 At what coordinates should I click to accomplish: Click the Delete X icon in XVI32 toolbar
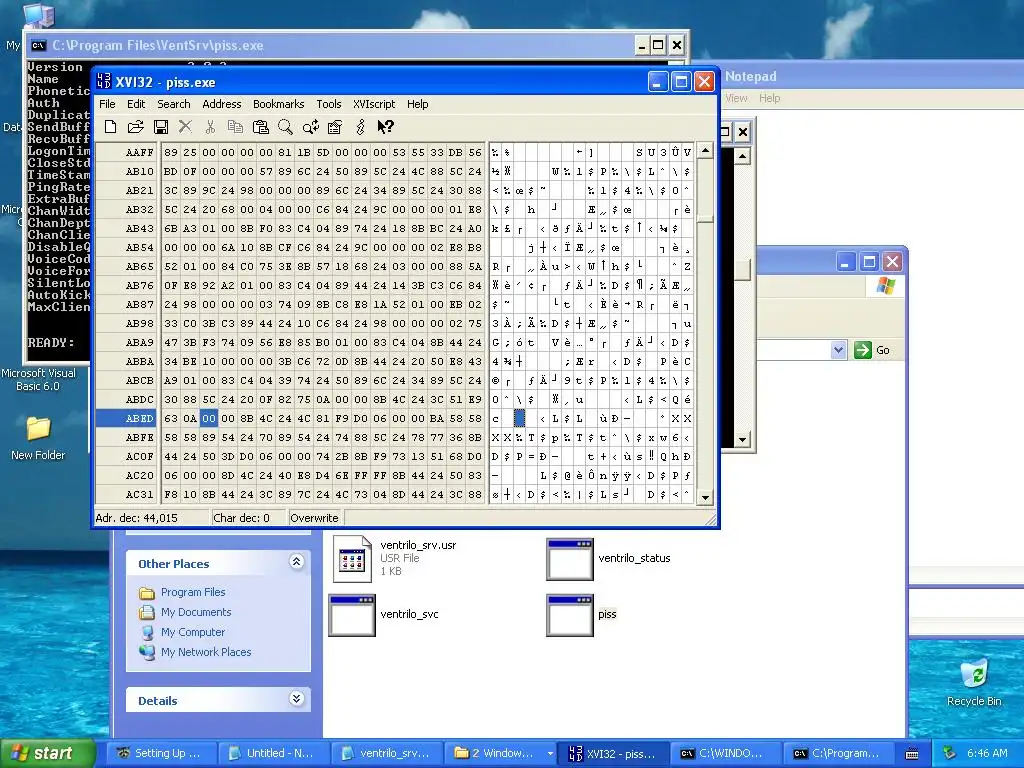click(185, 127)
